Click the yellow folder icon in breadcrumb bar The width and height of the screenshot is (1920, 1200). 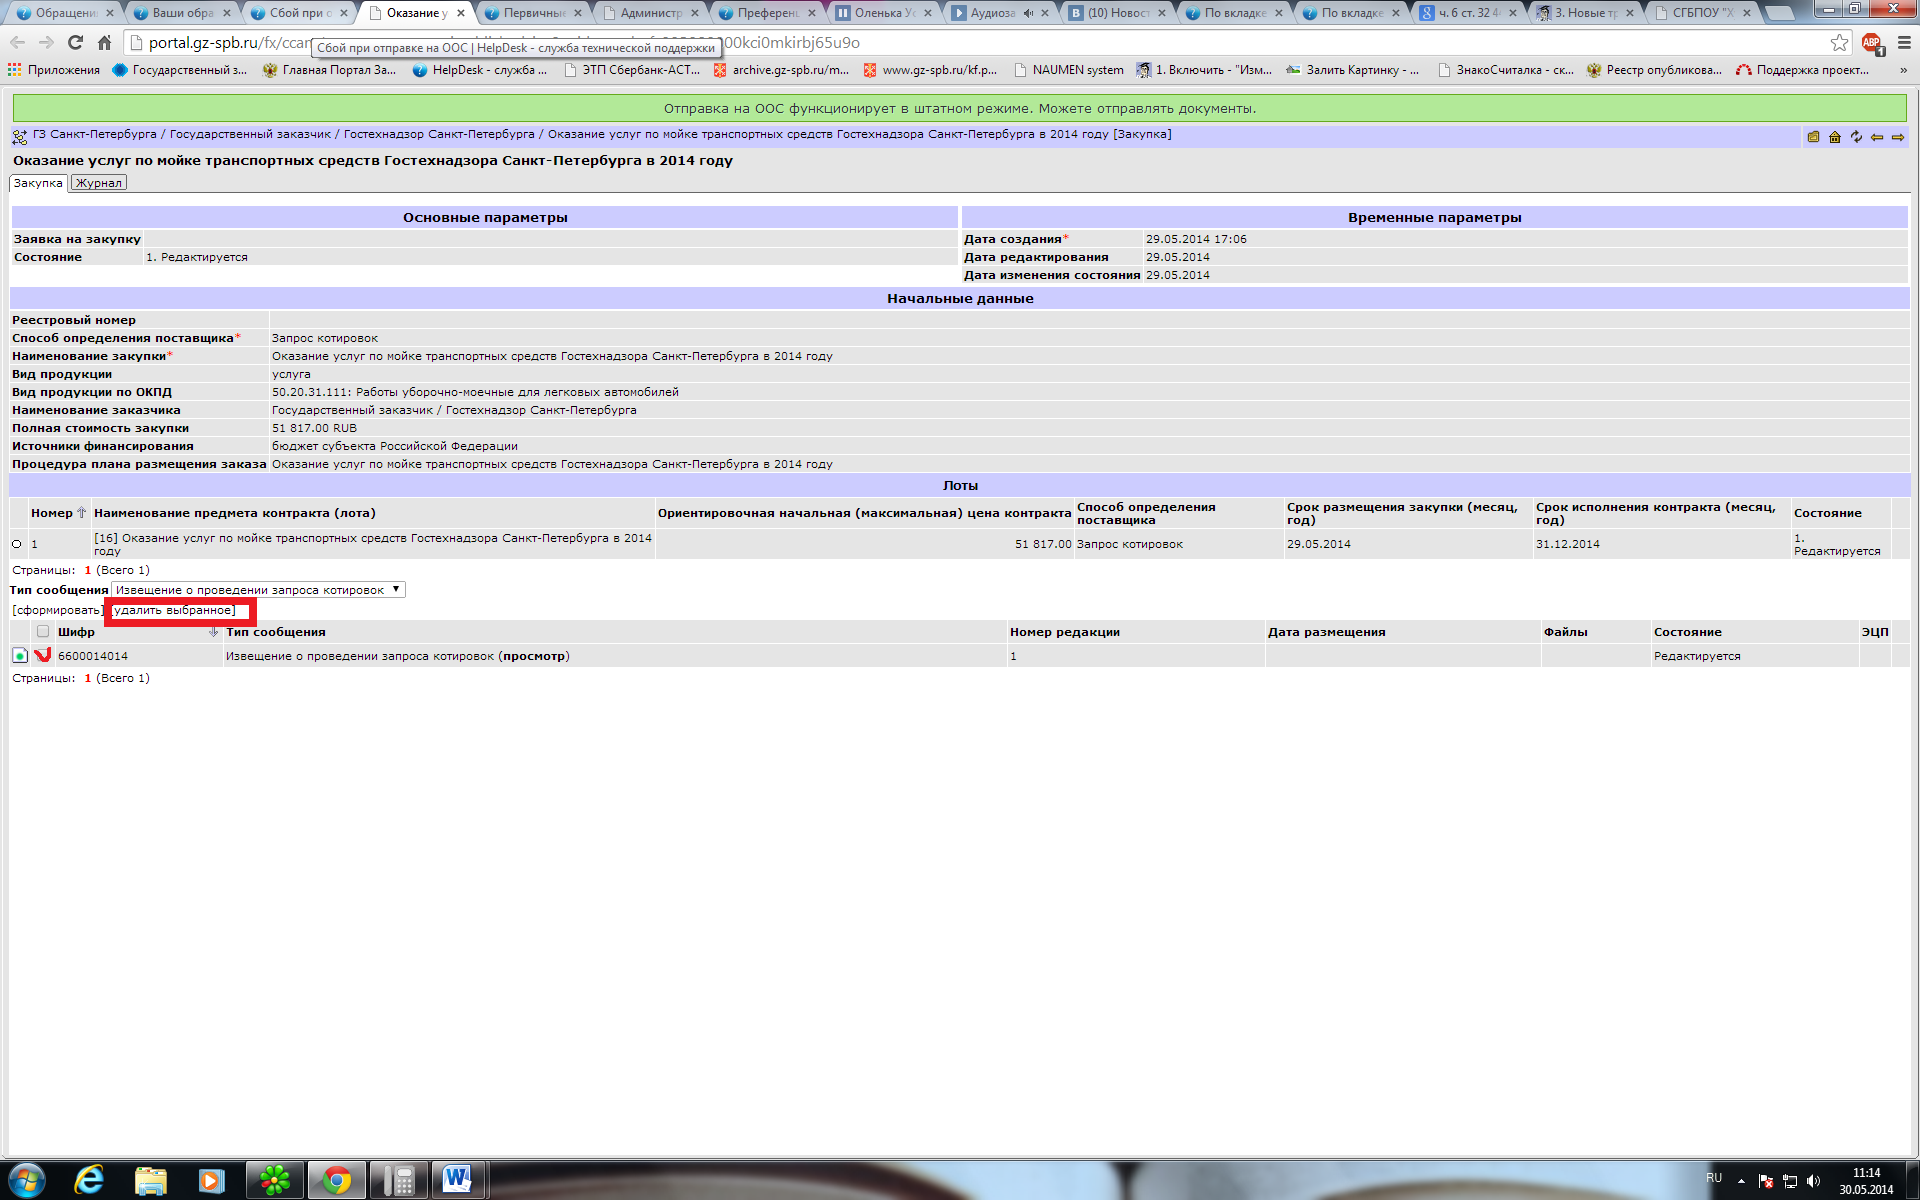coord(1813,137)
